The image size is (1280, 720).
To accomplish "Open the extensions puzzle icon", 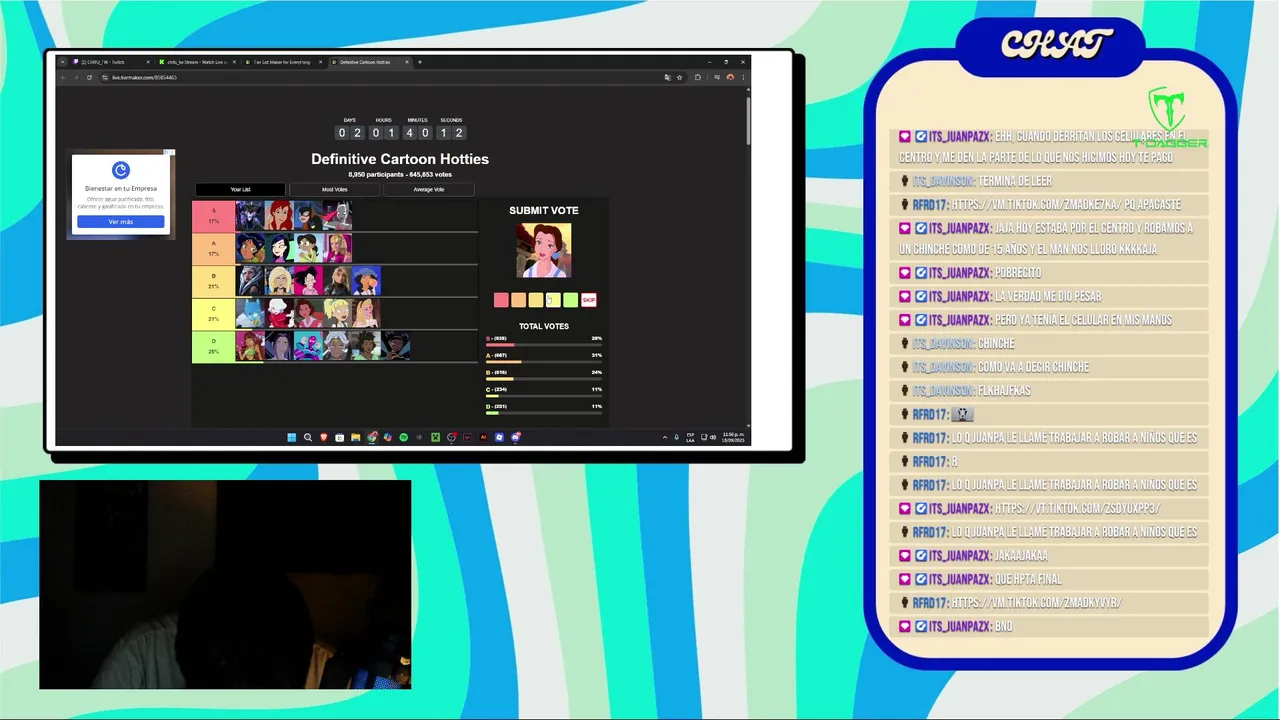I will (698, 77).
